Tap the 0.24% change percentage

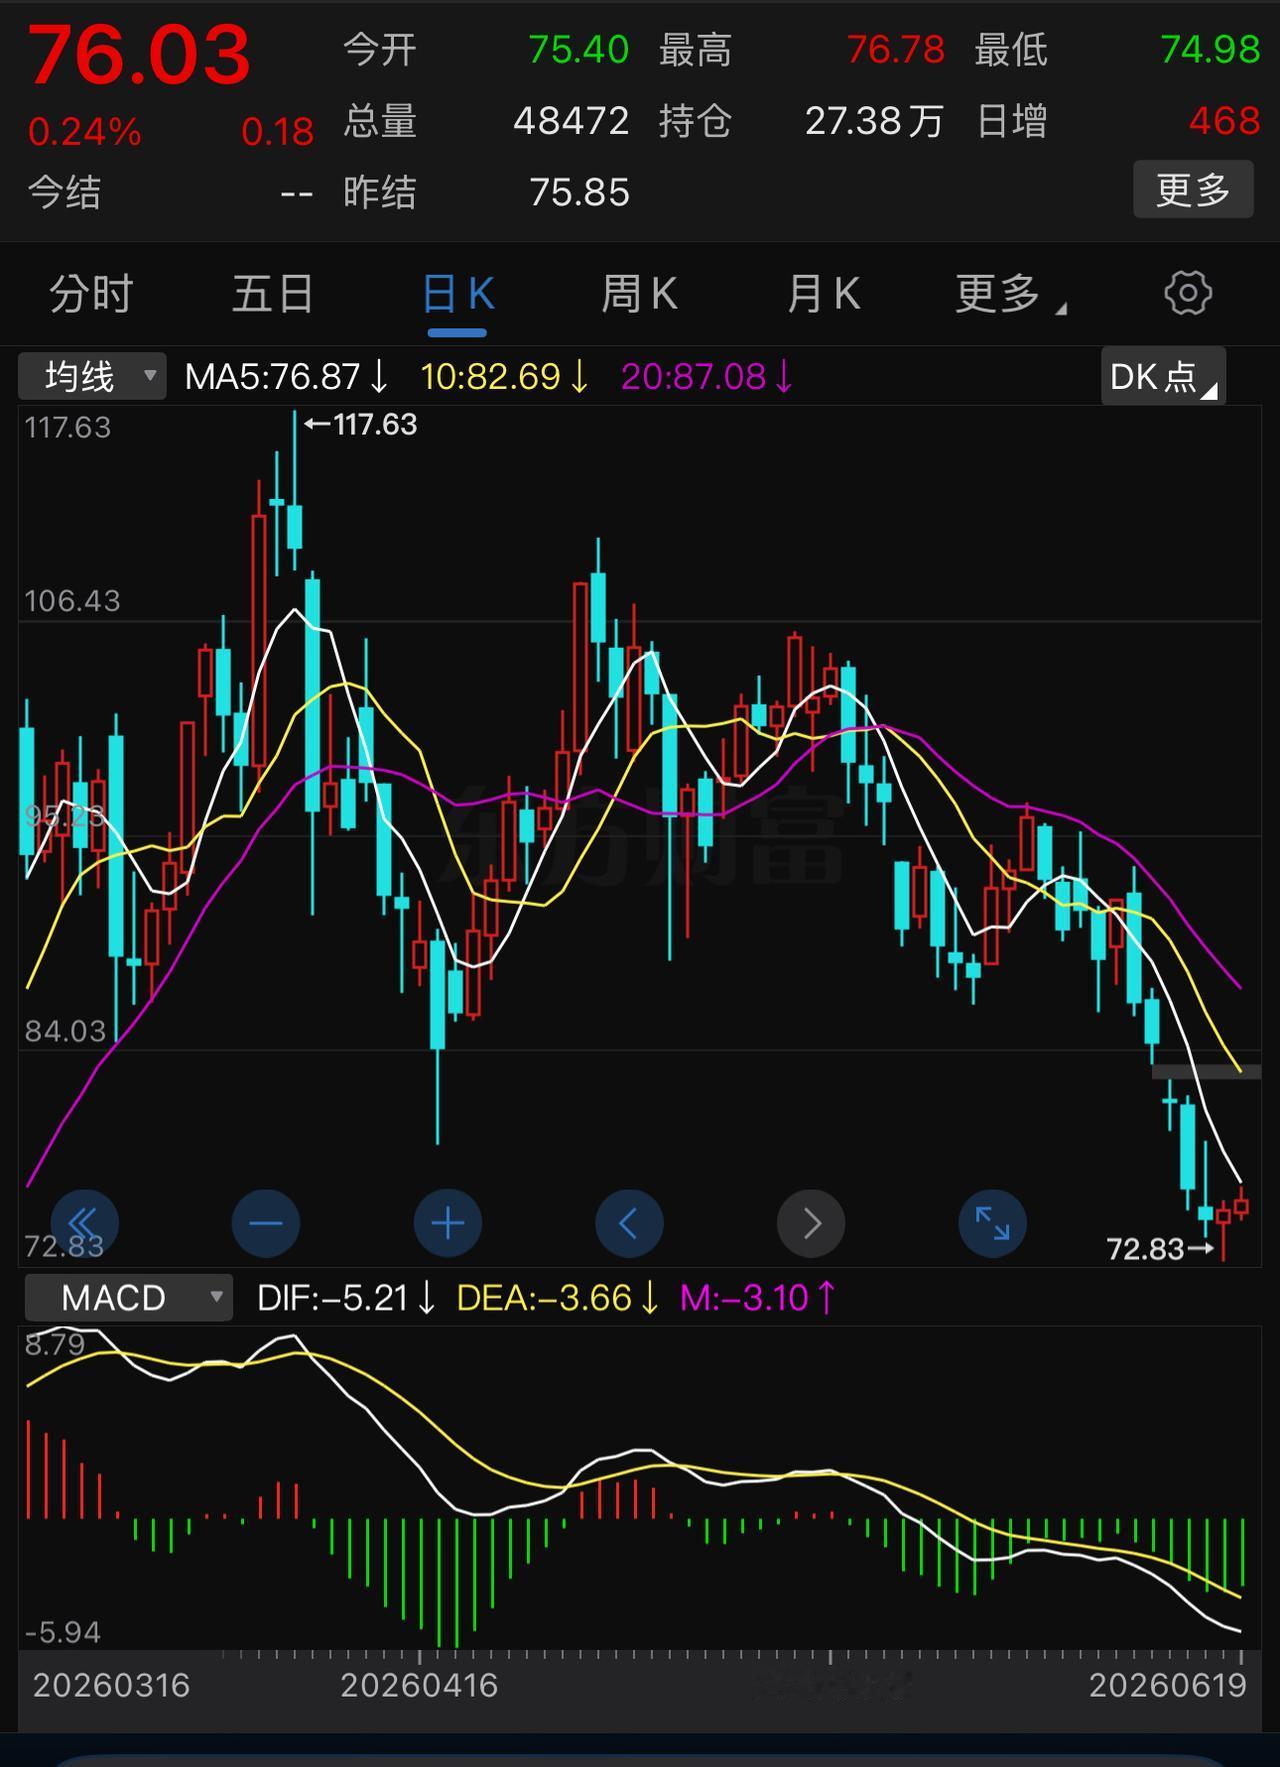[85, 132]
